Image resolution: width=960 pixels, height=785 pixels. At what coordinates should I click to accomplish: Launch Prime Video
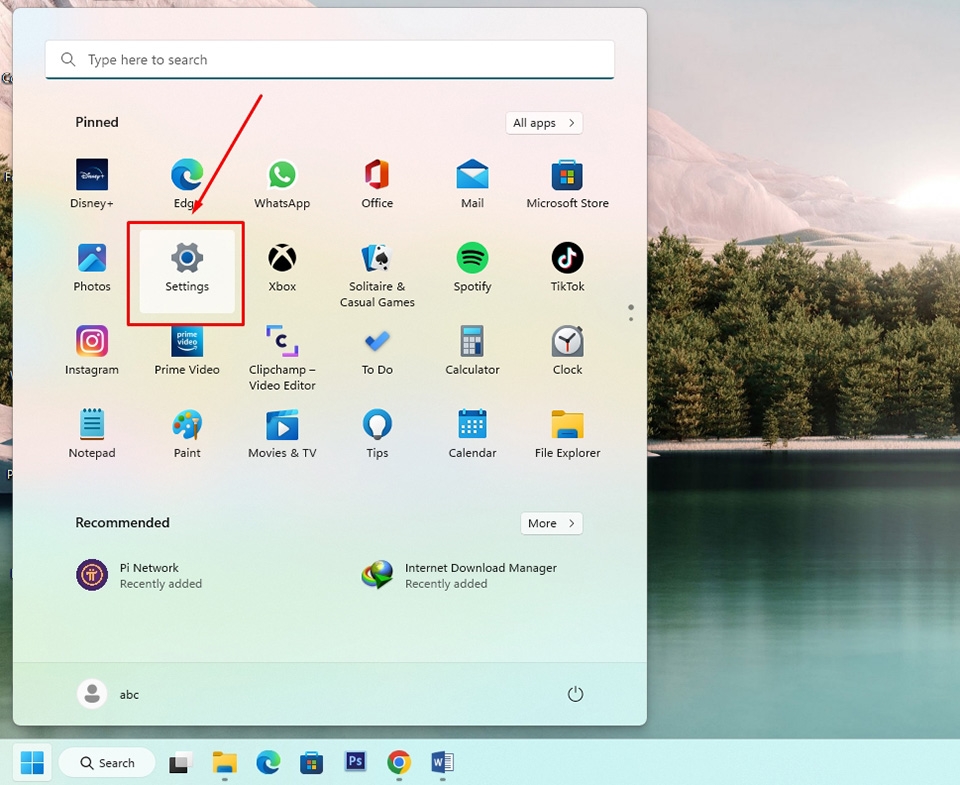[x=187, y=350]
